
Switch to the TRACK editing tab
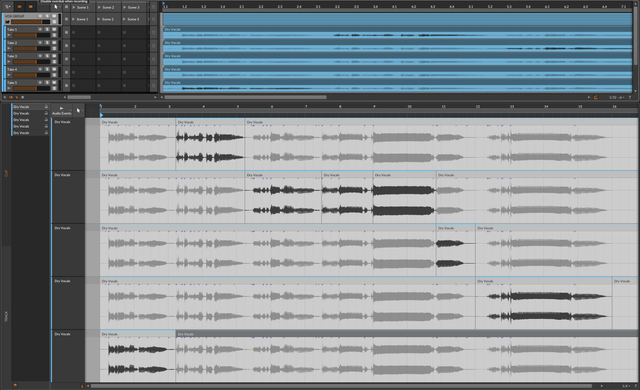click(6, 316)
